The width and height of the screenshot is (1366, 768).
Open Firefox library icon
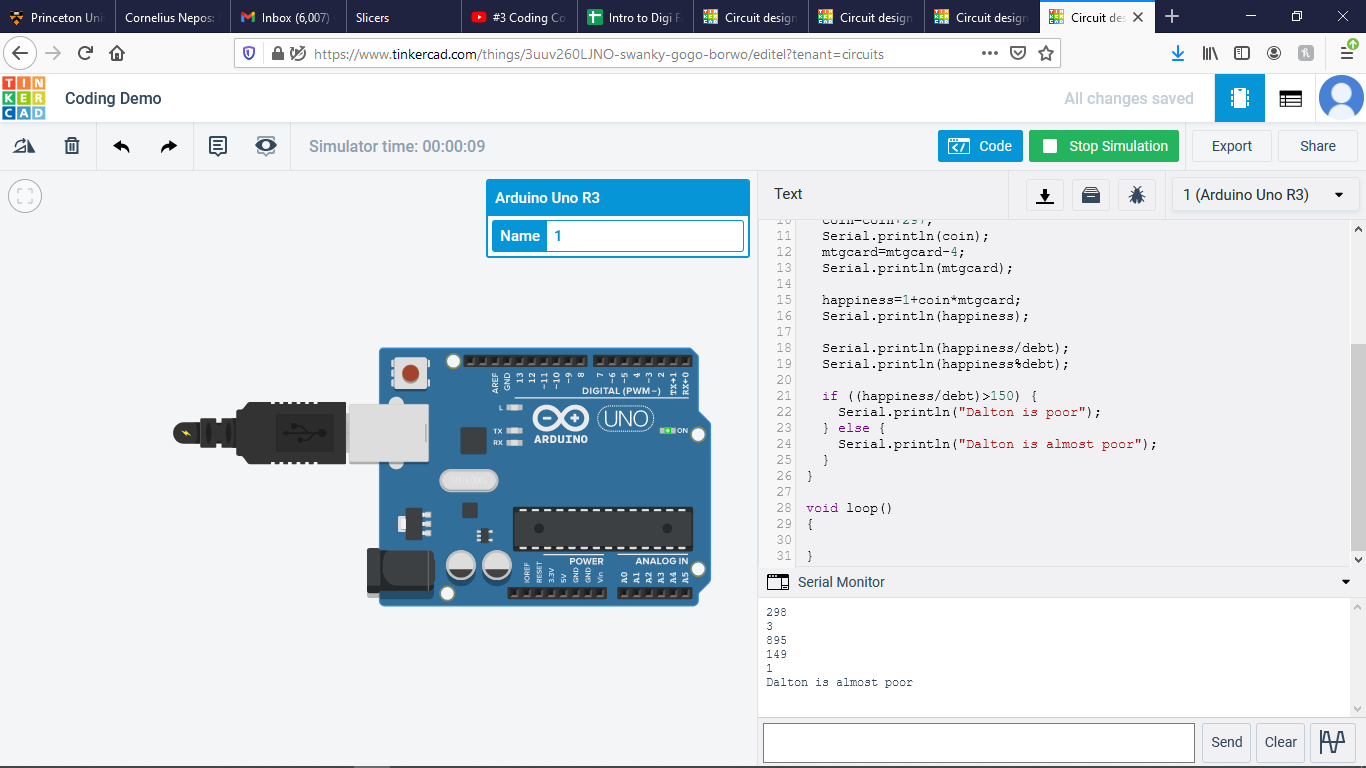[x=1210, y=54]
